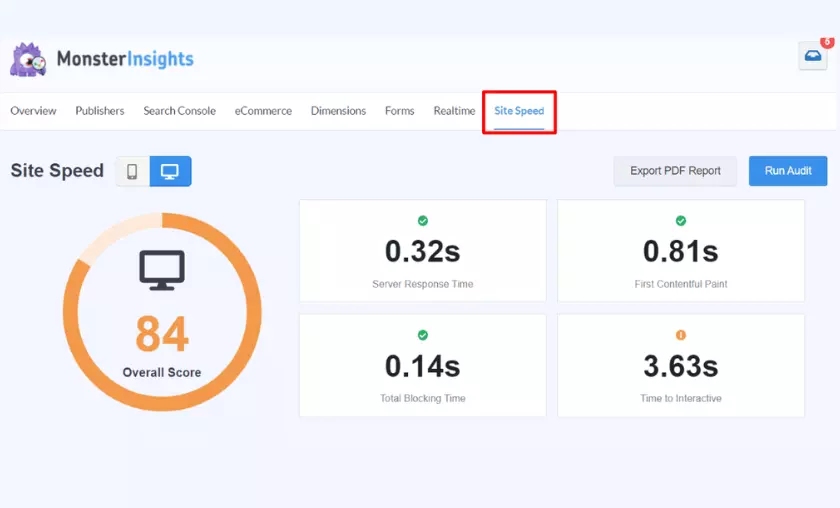840x508 pixels.
Task: Click the 0.14s Total Blocking Time value
Action: click(x=423, y=366)
